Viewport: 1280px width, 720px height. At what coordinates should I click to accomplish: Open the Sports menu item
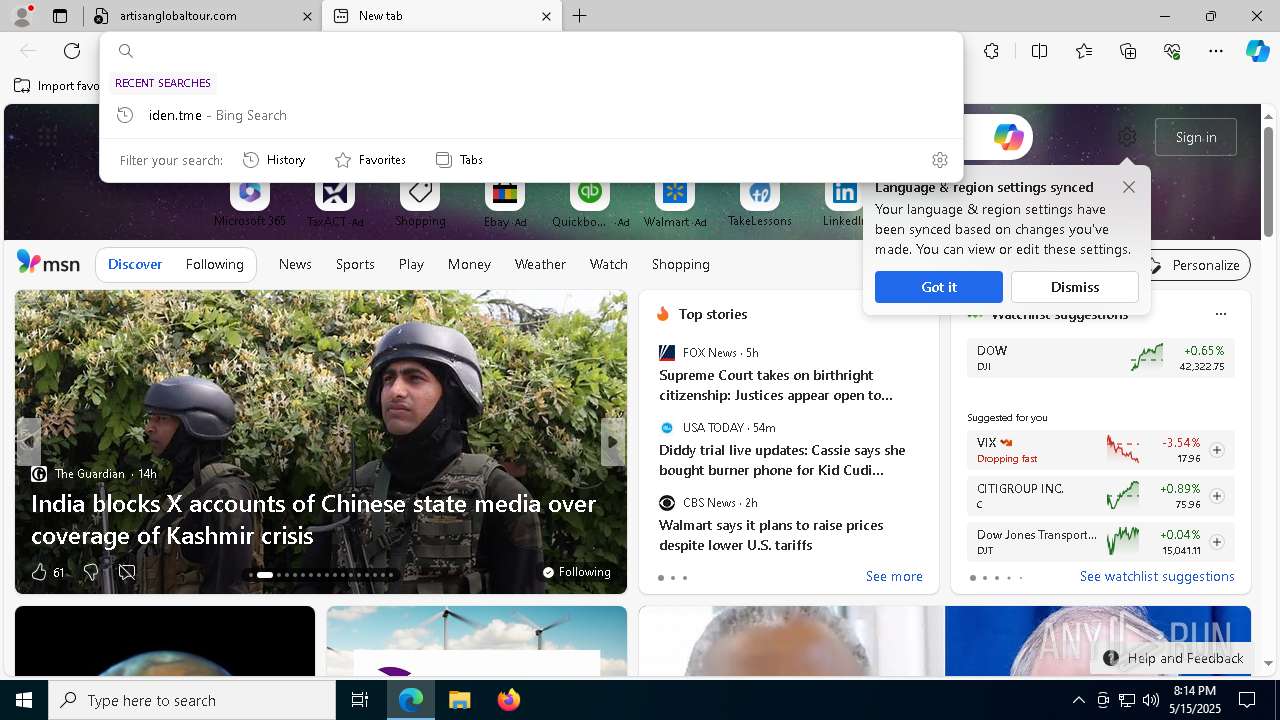pyautogui.click(x=355, y=264)
